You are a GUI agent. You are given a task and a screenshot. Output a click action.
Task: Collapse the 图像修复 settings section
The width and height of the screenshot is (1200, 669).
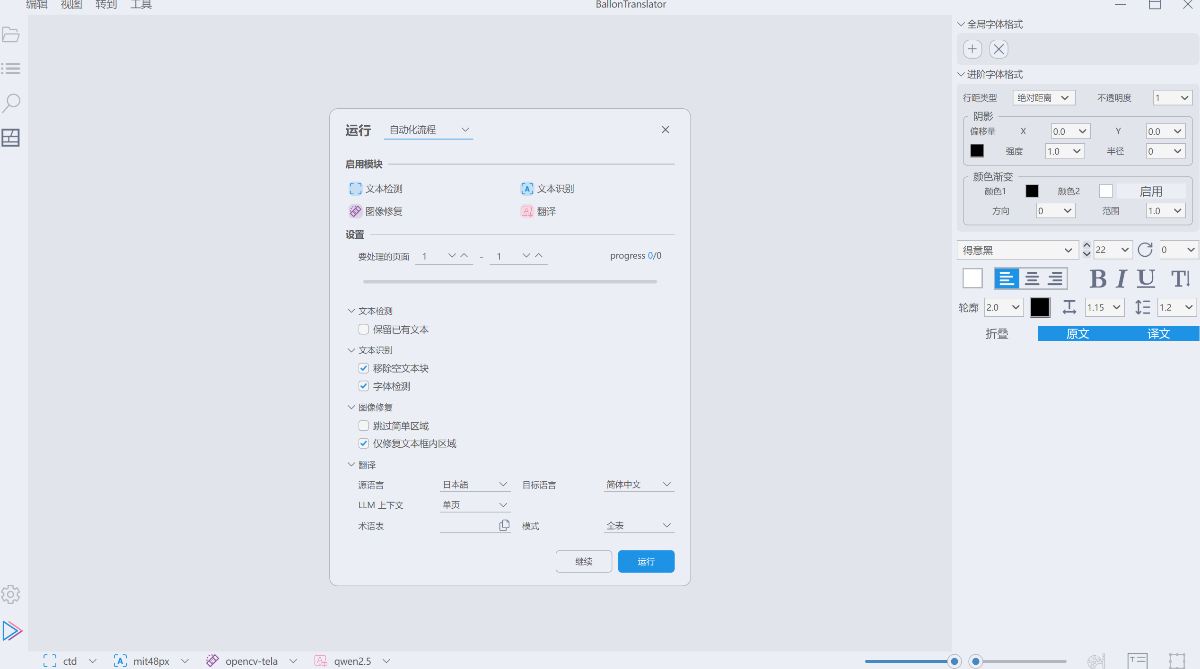click(369, 407)
